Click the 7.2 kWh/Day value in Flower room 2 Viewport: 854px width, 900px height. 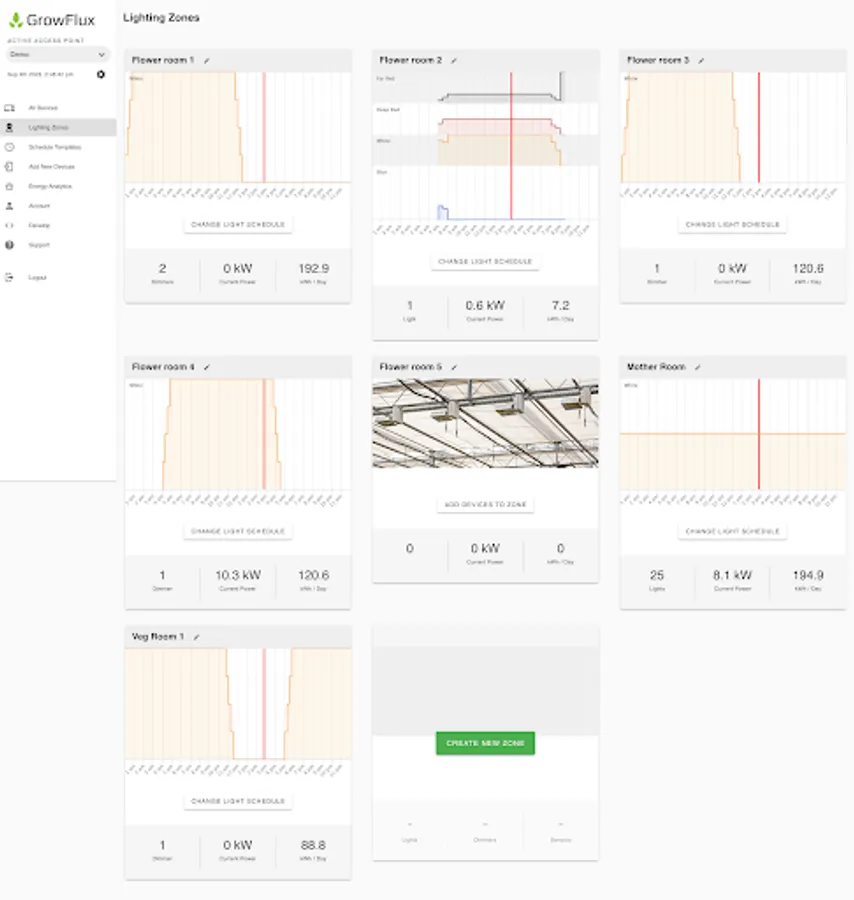click(561, 305)
